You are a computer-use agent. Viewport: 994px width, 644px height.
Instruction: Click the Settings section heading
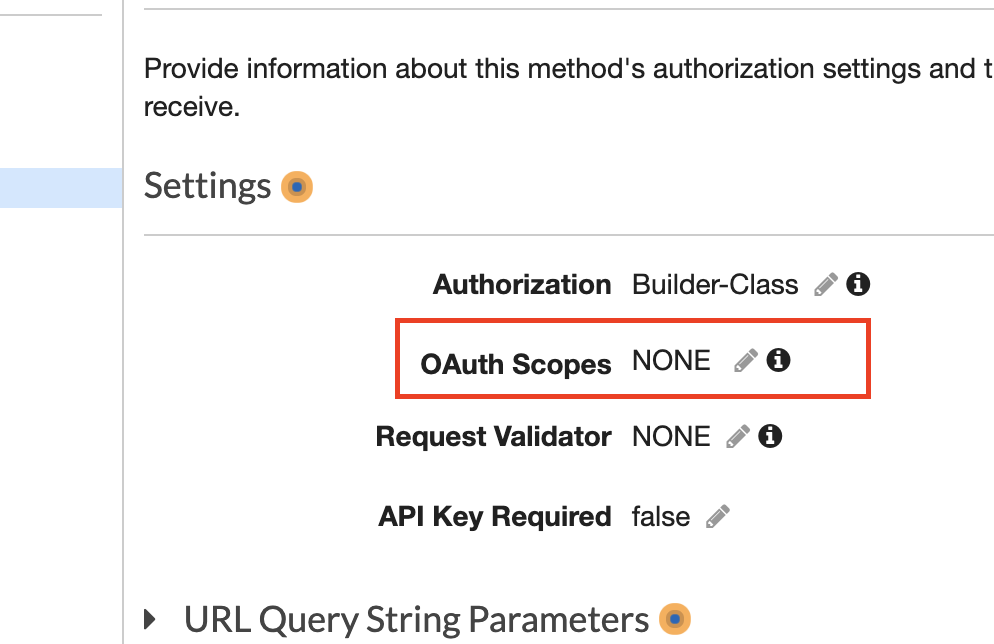207,186
